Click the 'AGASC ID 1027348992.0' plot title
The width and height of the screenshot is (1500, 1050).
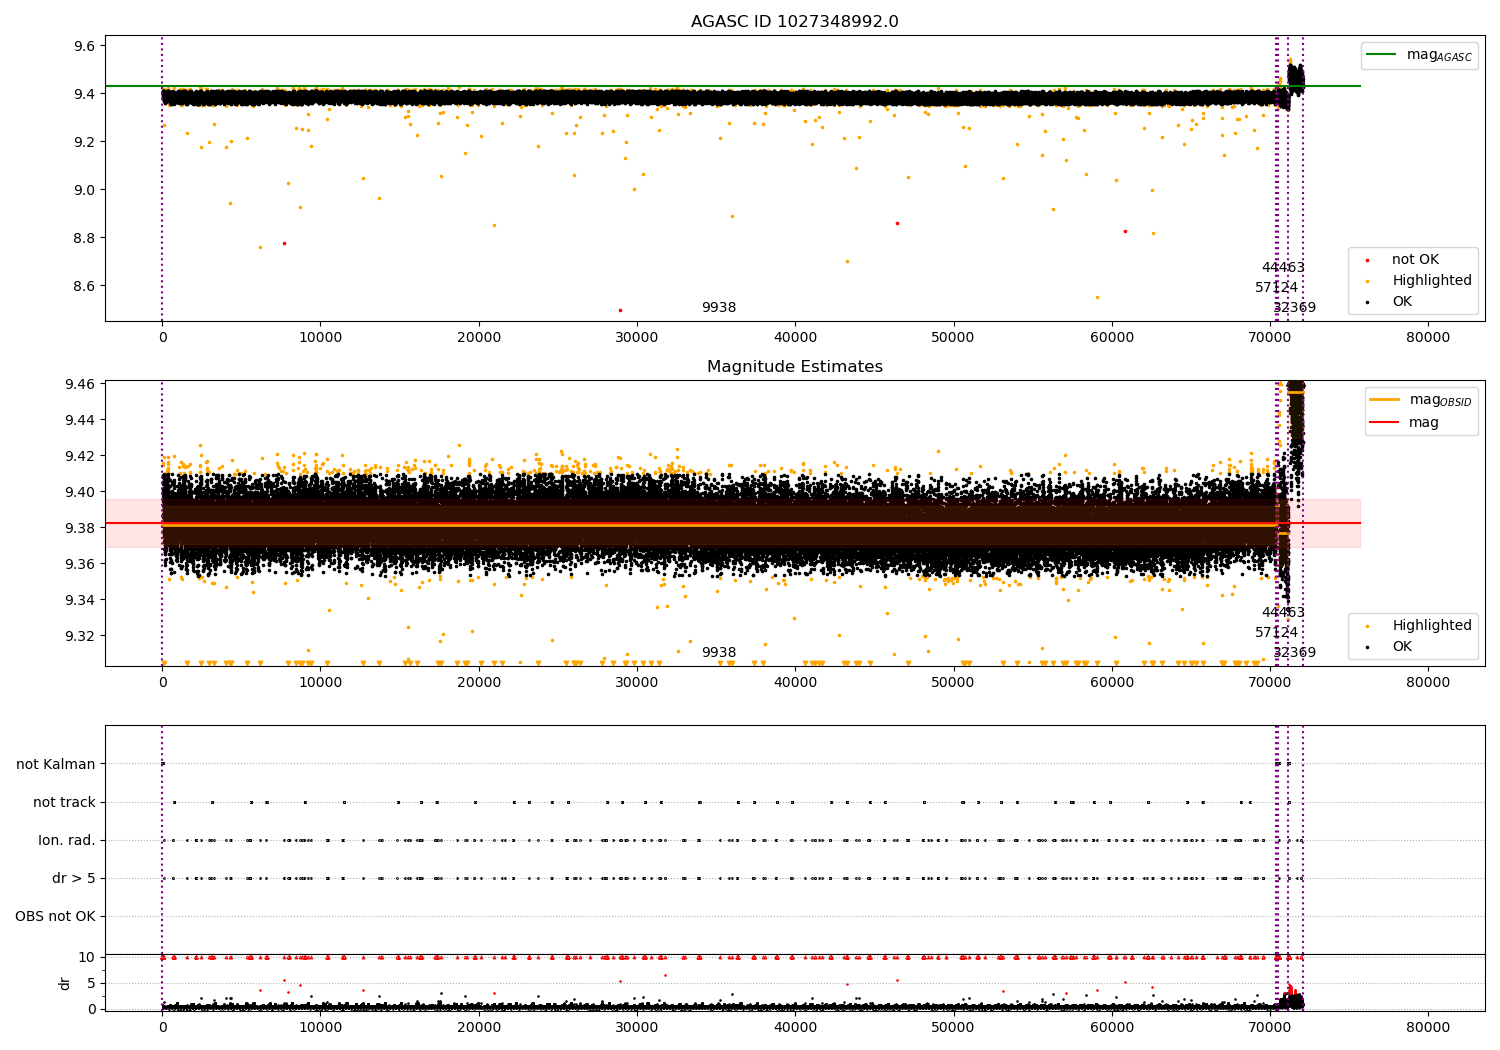click(x=794, y=22)
